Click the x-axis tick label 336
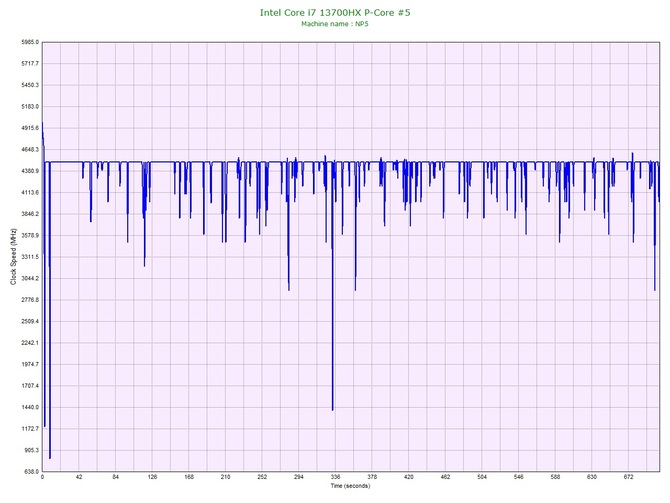Image resolution: width=670 pixels, height=503 pixels. 335,477
